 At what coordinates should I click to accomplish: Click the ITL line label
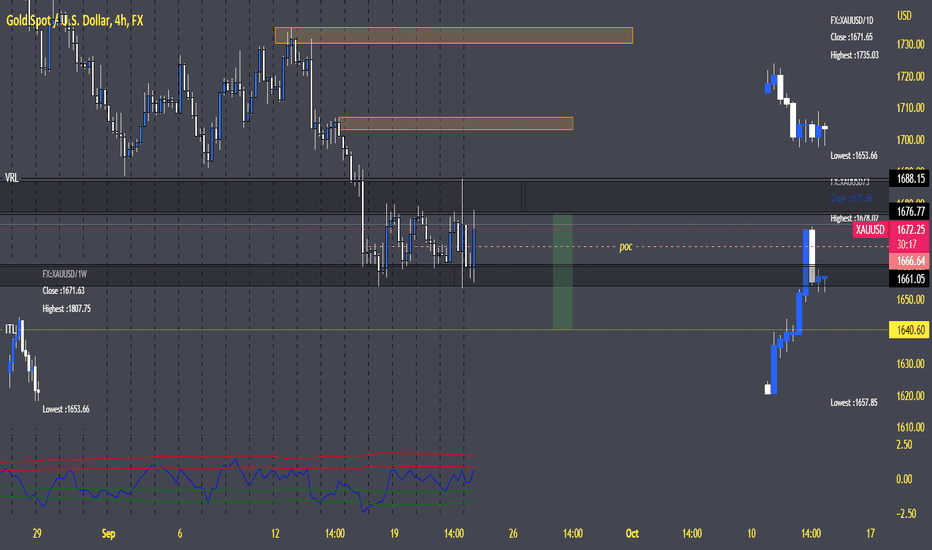coord(10,329)
